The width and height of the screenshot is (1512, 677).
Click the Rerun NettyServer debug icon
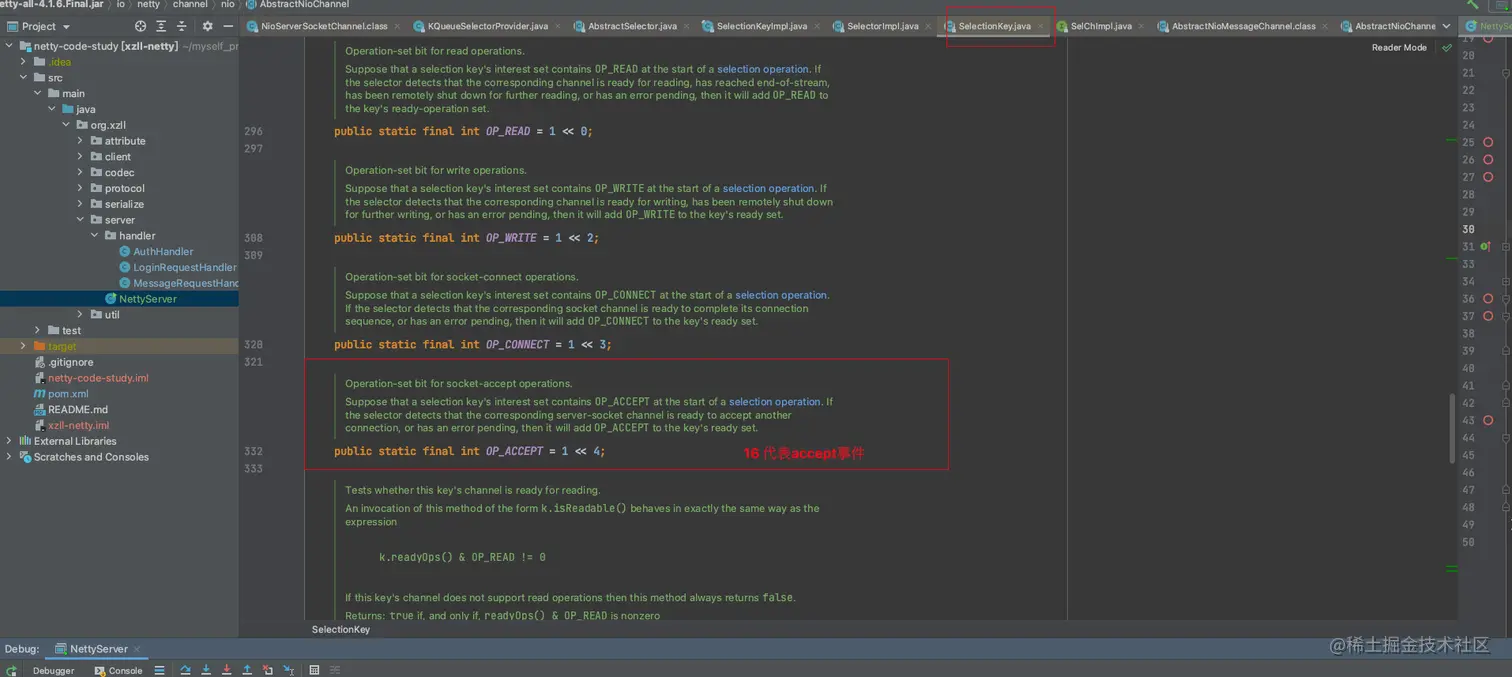(11, 670)
